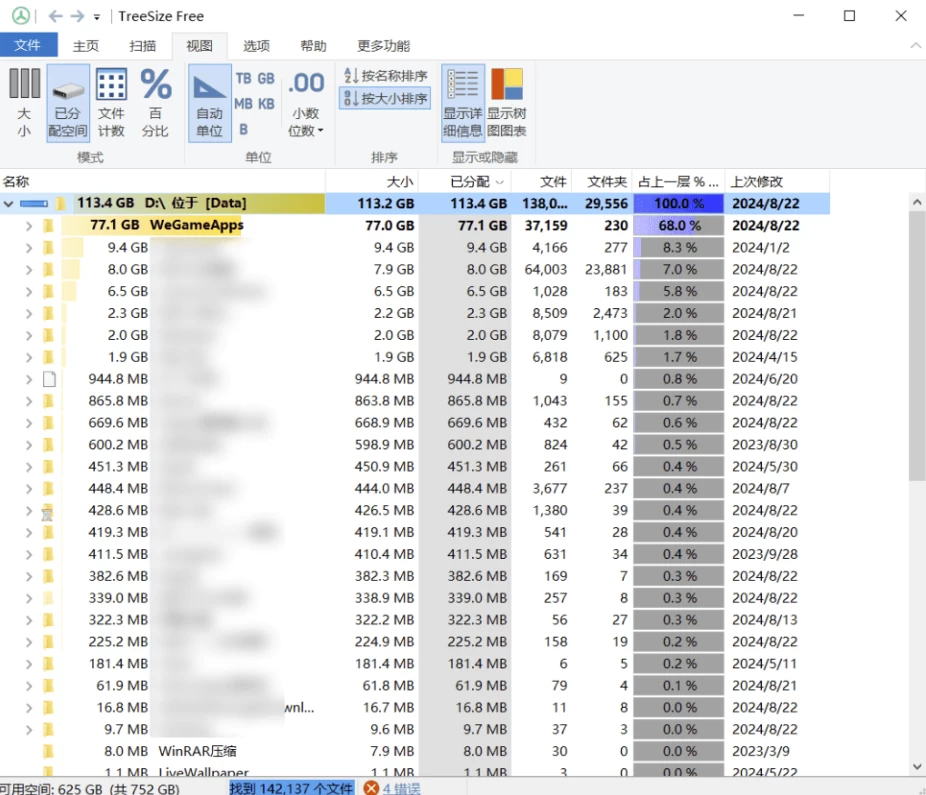Click the 已分配 column header

[x=470, y=181]
